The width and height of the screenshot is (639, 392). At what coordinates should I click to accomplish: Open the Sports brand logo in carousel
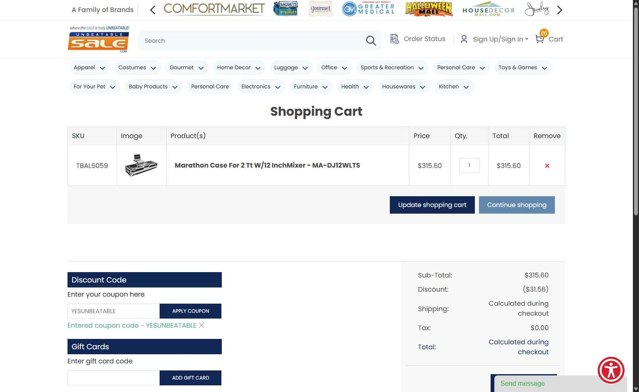pyautogui.click(x=285, y=9)
